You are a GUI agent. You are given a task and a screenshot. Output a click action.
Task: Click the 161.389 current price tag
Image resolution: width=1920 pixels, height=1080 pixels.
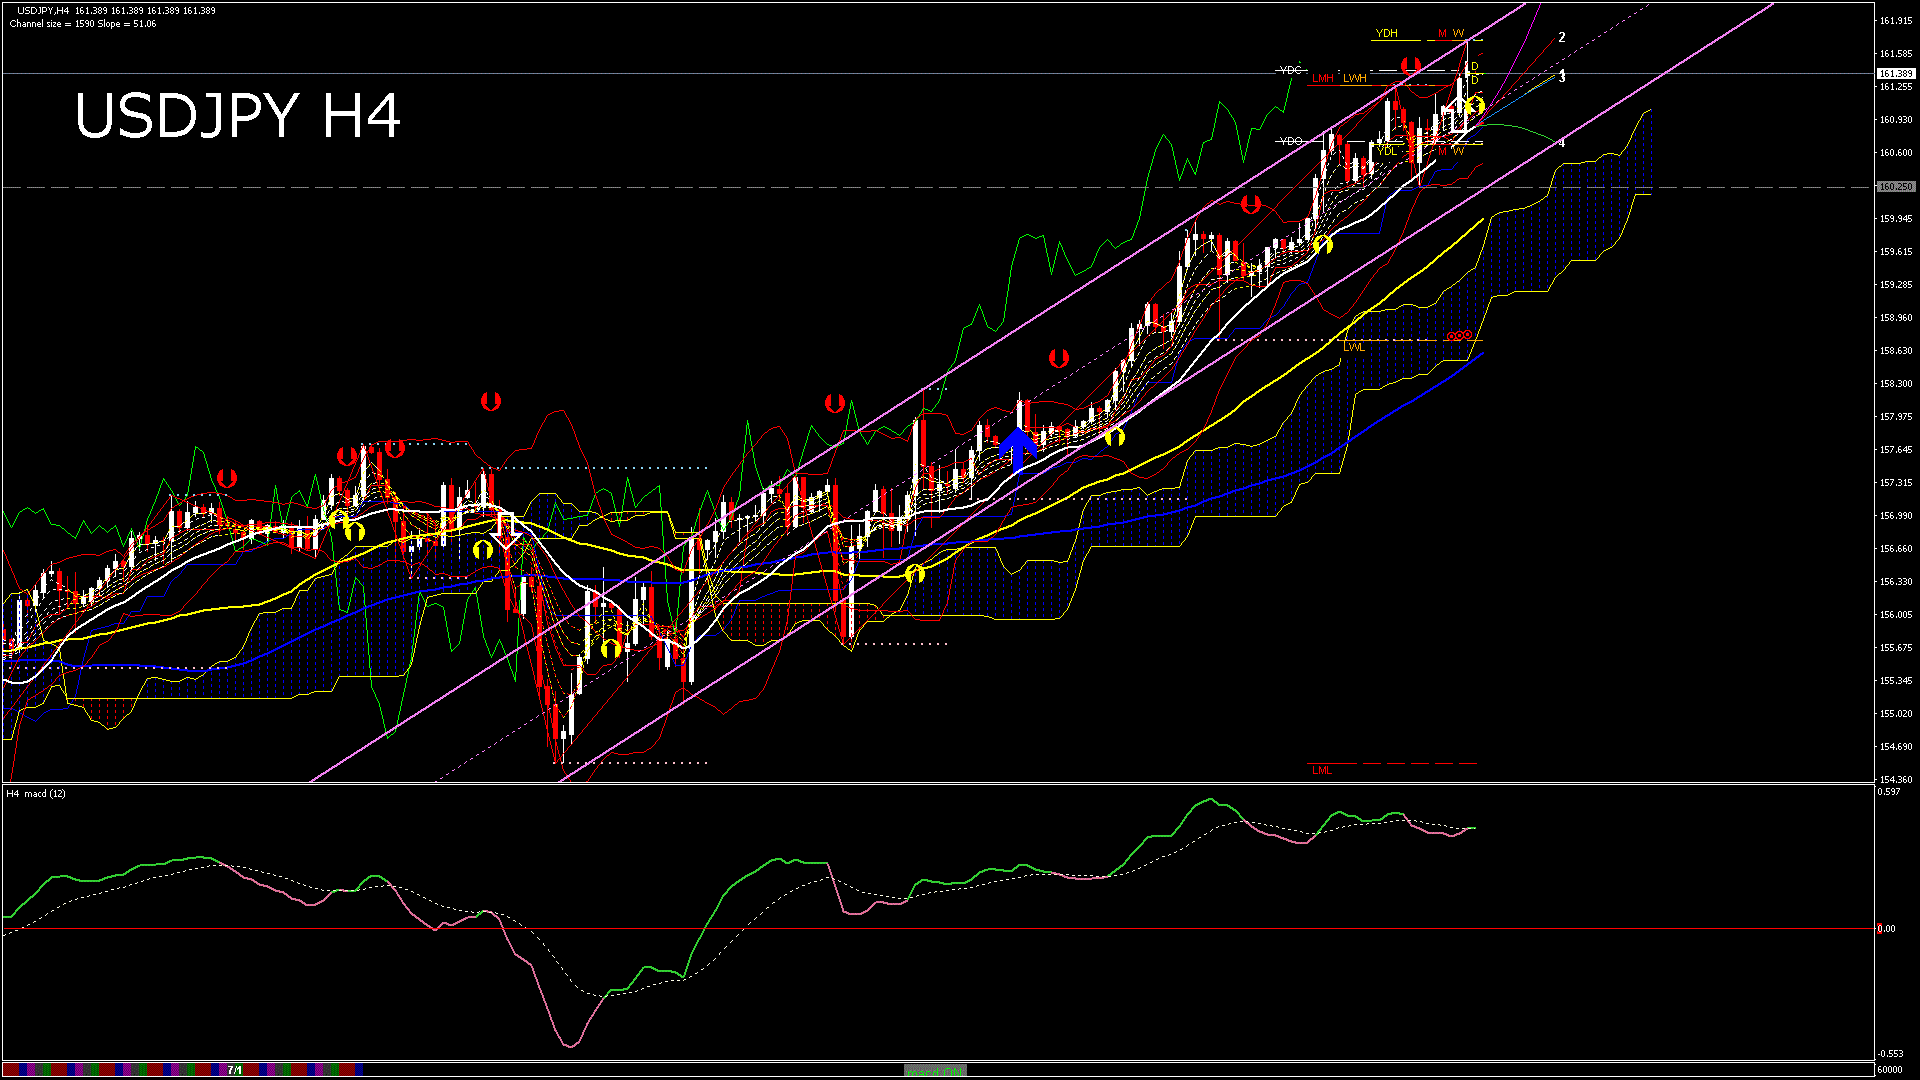1895,74
